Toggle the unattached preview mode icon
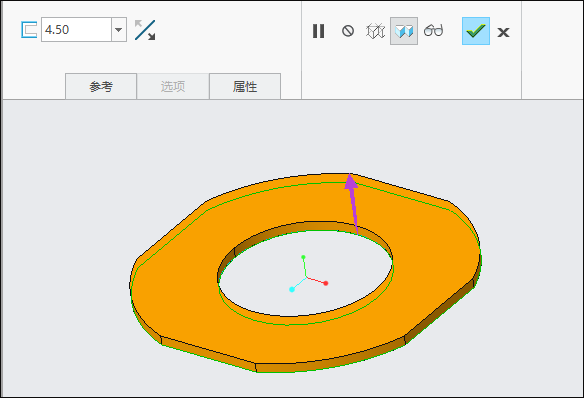Viewport: 584px width, 398px height. point(375,31)
